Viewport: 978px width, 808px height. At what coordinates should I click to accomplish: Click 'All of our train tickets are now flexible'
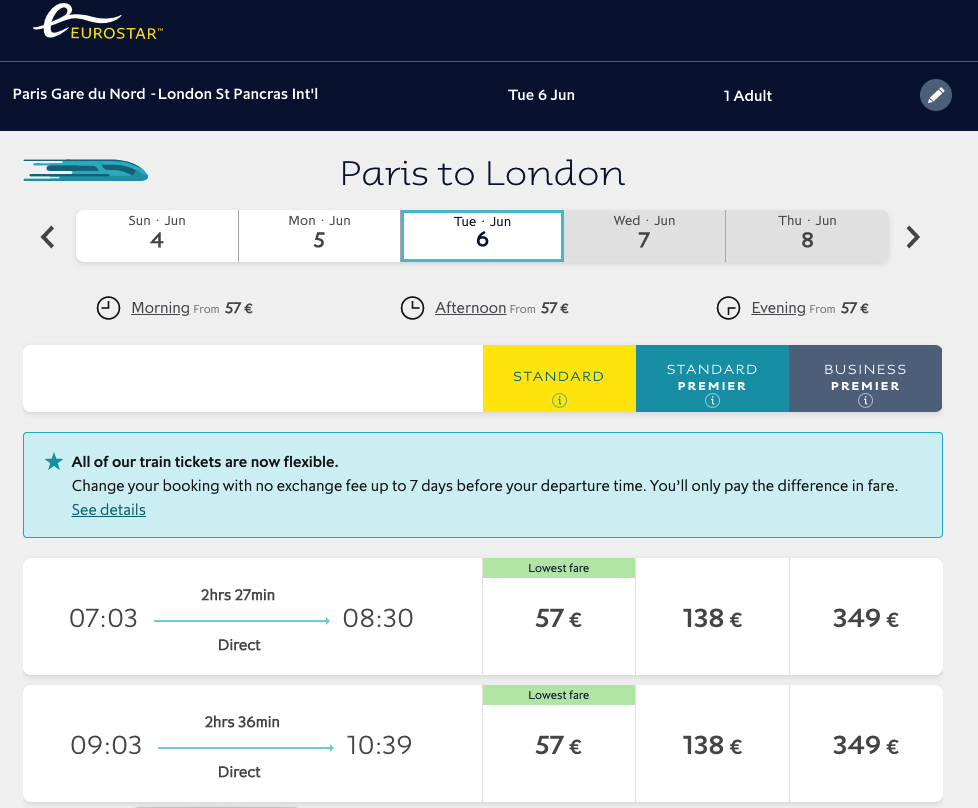tap(205, 462)
